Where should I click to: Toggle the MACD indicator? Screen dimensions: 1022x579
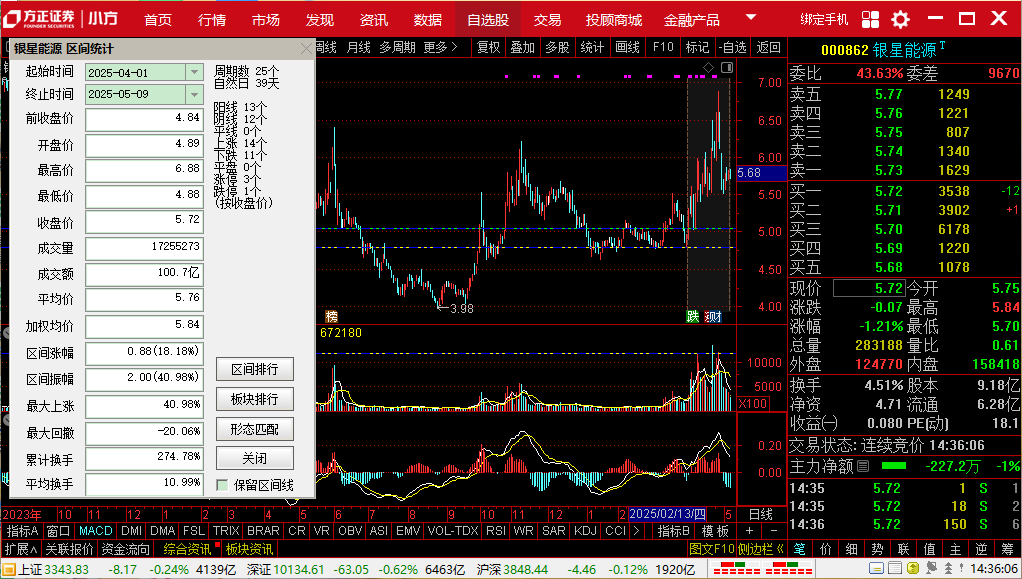click(95, 531)
